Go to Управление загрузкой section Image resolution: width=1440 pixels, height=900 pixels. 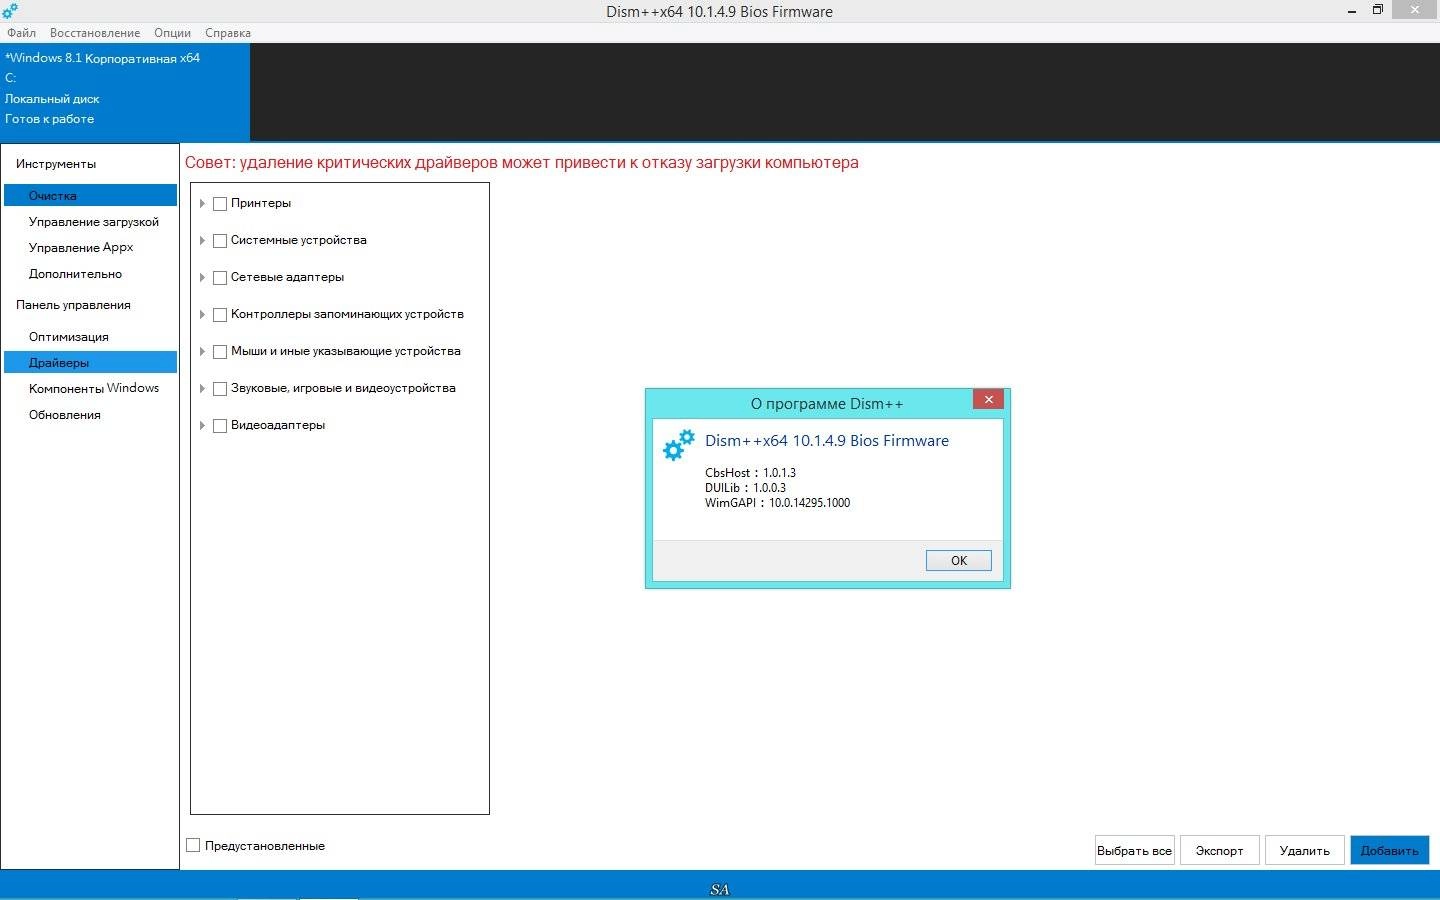[90, 222]
